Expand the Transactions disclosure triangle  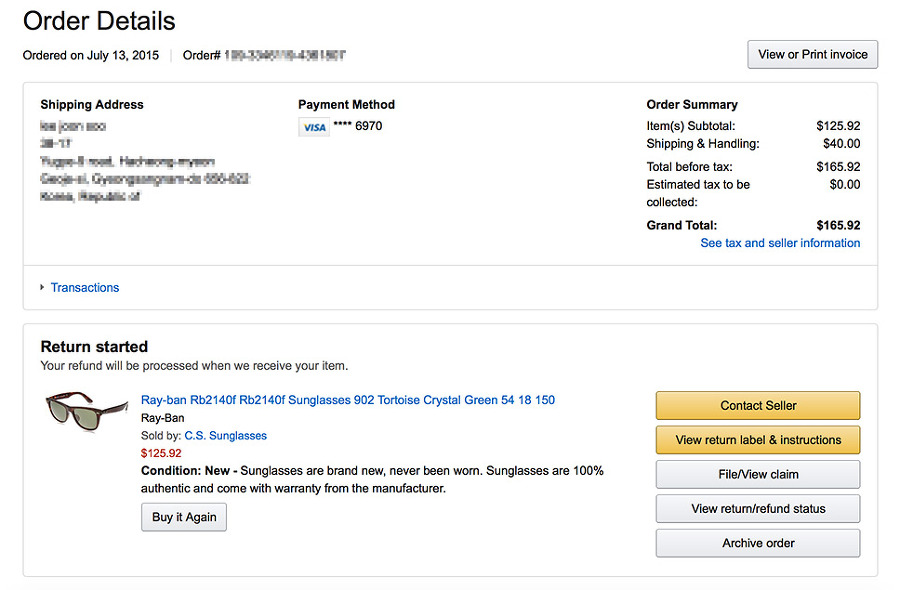pyautogui.click(x=42, y=288)
